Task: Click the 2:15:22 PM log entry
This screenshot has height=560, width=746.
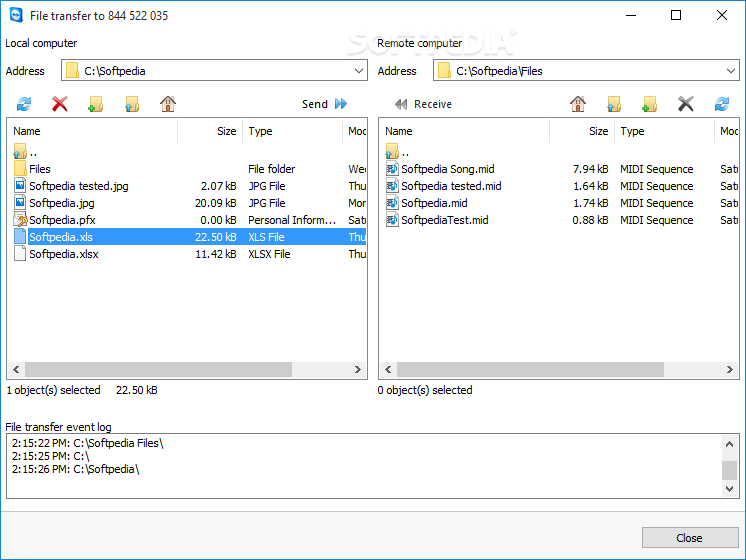Action: point(88,443)
